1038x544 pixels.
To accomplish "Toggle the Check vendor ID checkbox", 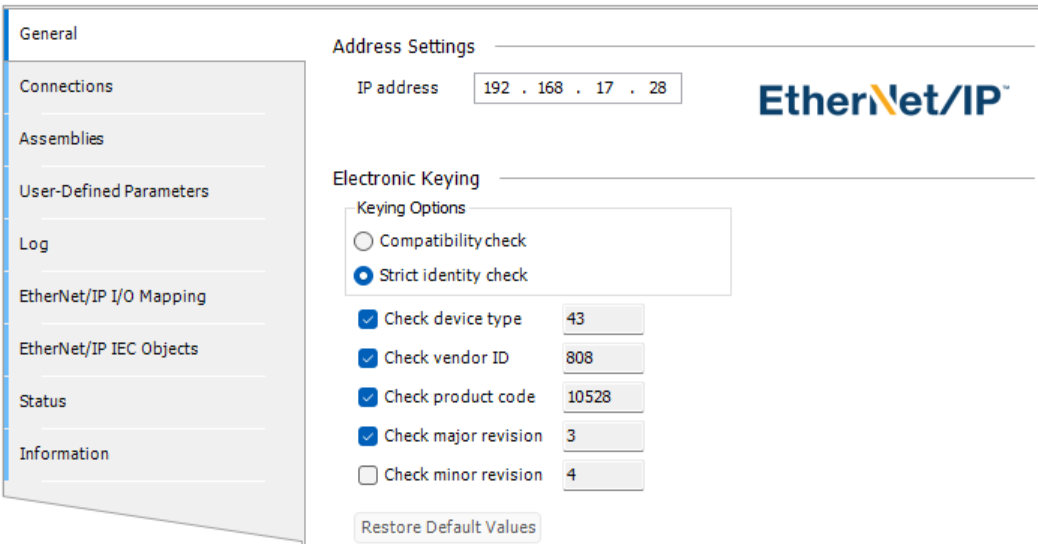I will [368, 358].
